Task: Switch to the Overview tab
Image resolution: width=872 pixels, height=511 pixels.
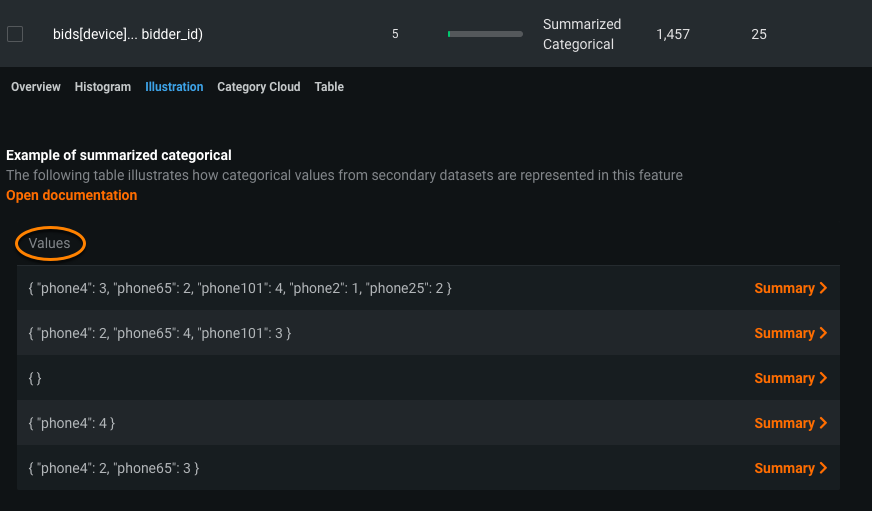Action: [x=36, y=87]
